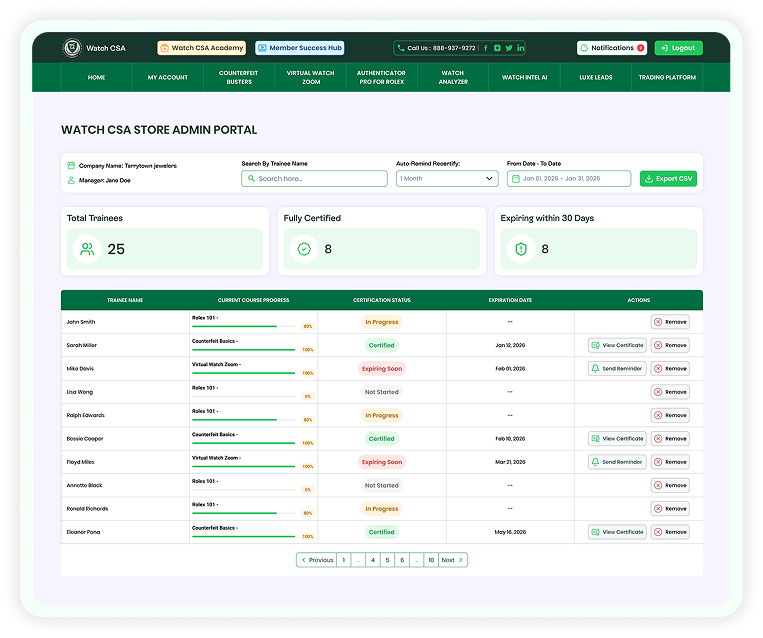763x638 pixels.
Task: Click the Member Success Hub button
Action: (x=300, y=48)
